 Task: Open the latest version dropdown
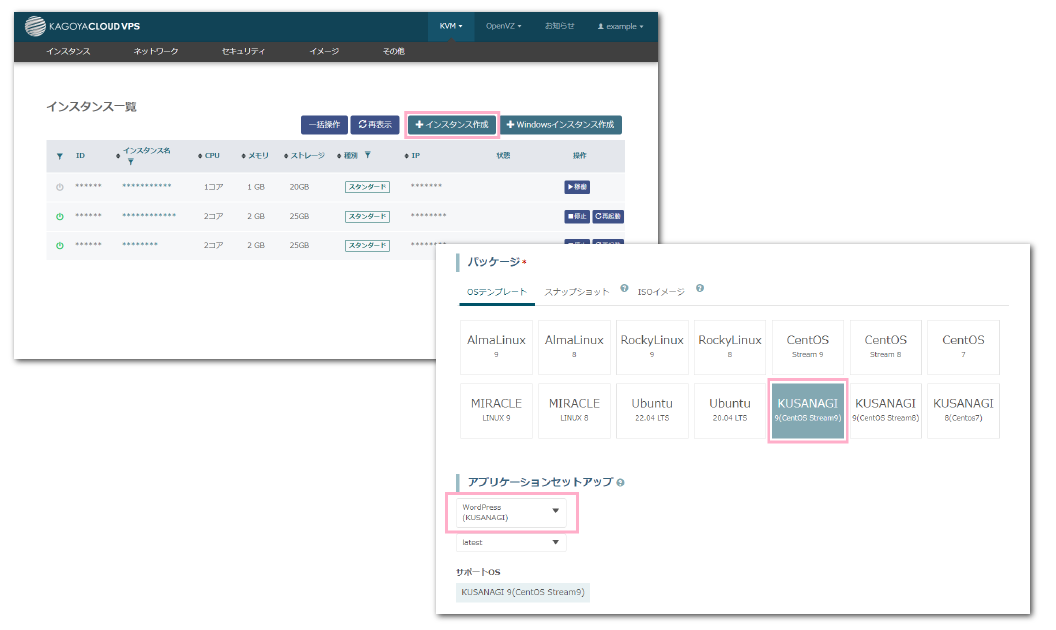point(511,542)
